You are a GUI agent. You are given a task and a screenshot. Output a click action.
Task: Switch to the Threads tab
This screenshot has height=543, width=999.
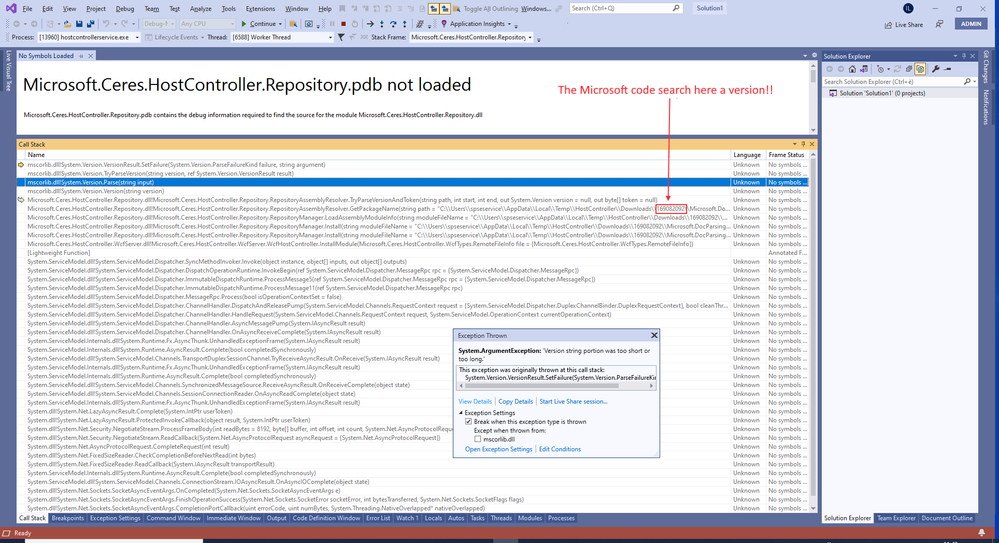click(501, 518)
